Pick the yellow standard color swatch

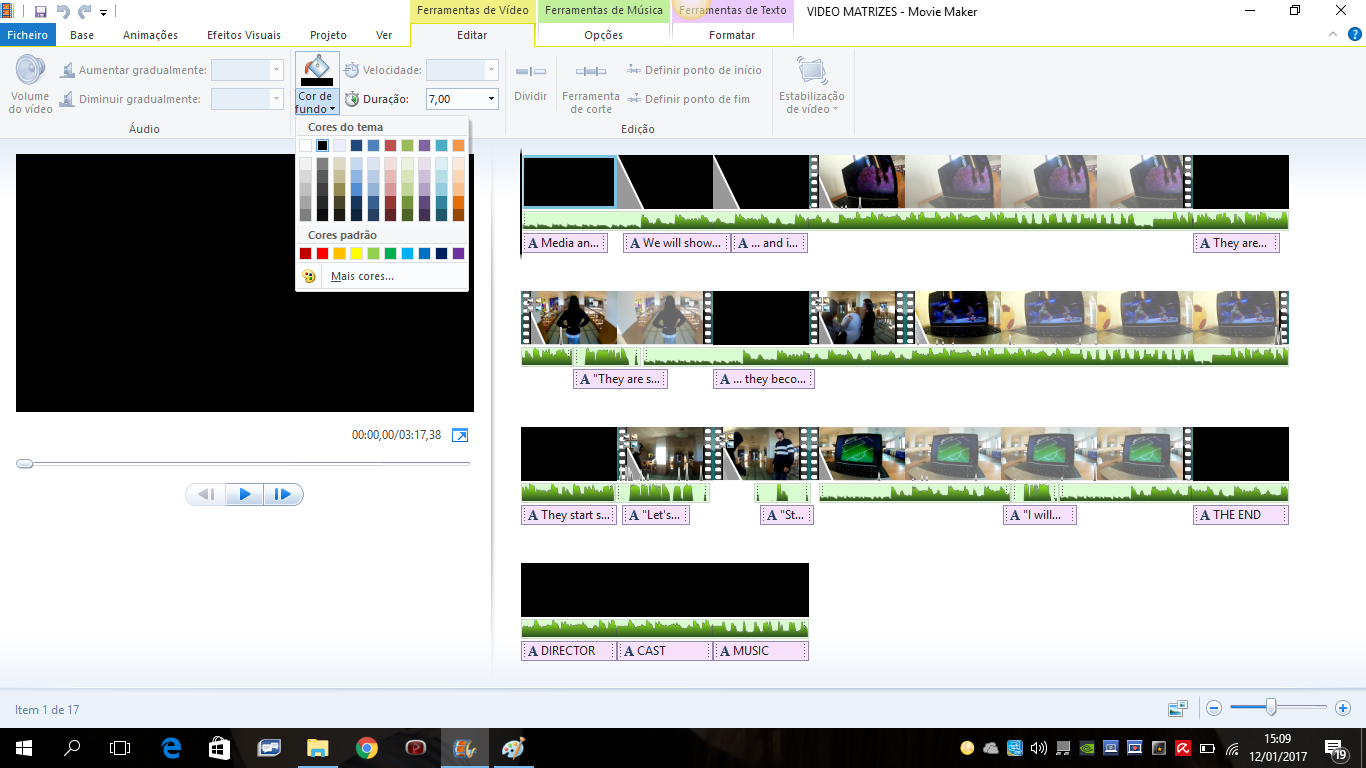point(356,254)
